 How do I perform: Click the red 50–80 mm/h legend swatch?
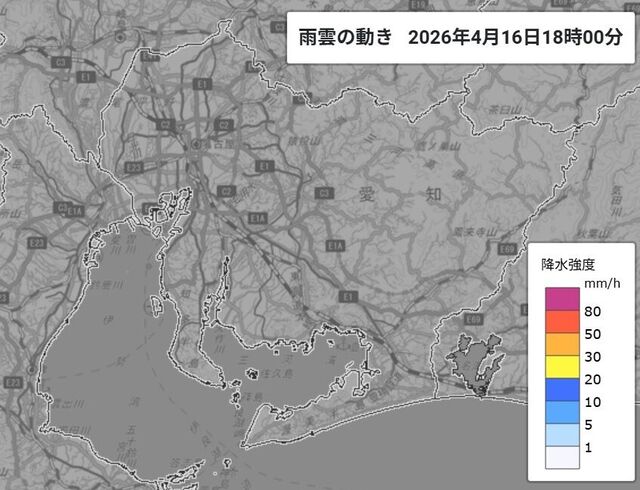coord(562,322)
